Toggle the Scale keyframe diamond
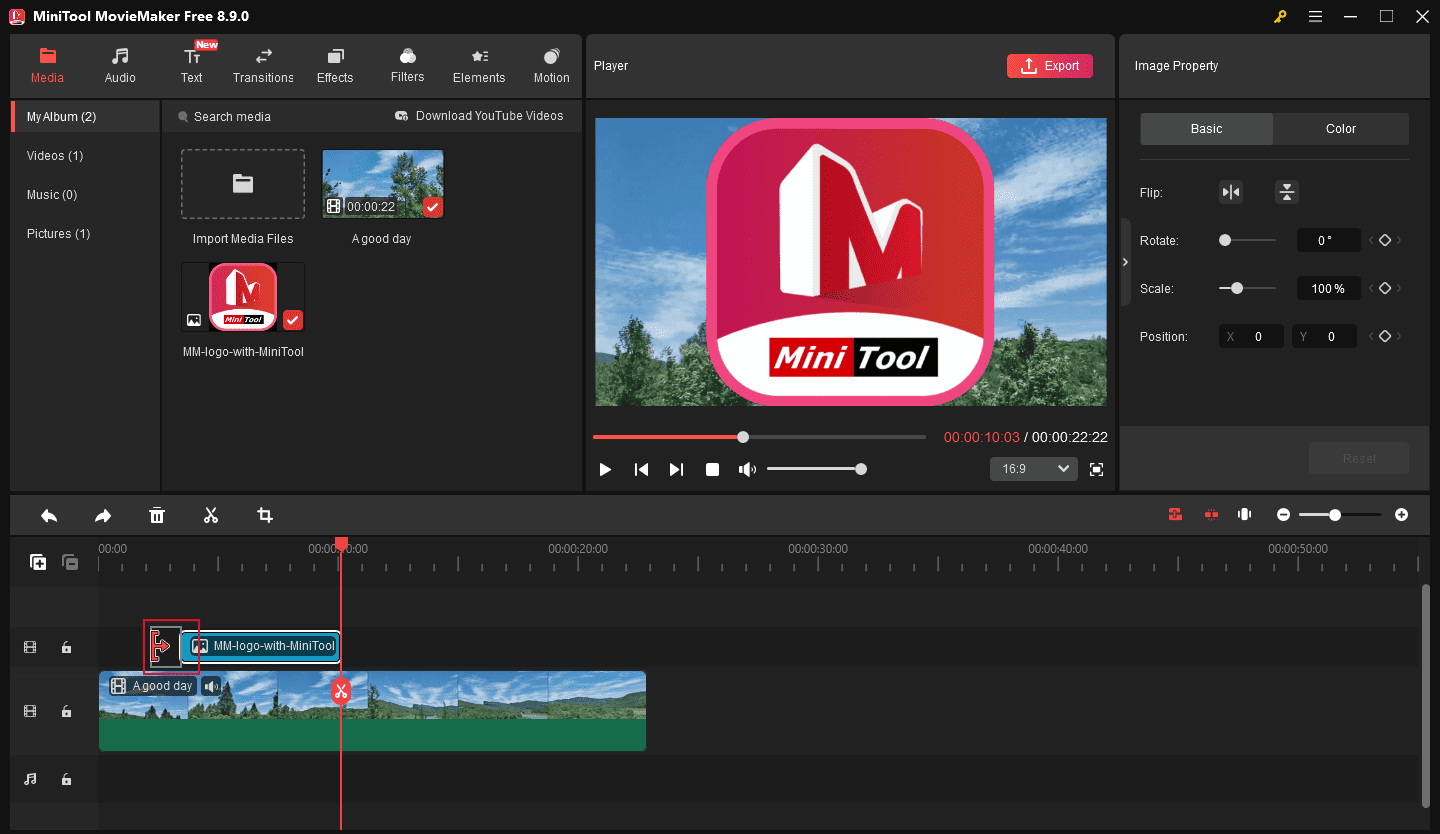The height and width of the screenshot is (834, 1440). click(1385, 288)
